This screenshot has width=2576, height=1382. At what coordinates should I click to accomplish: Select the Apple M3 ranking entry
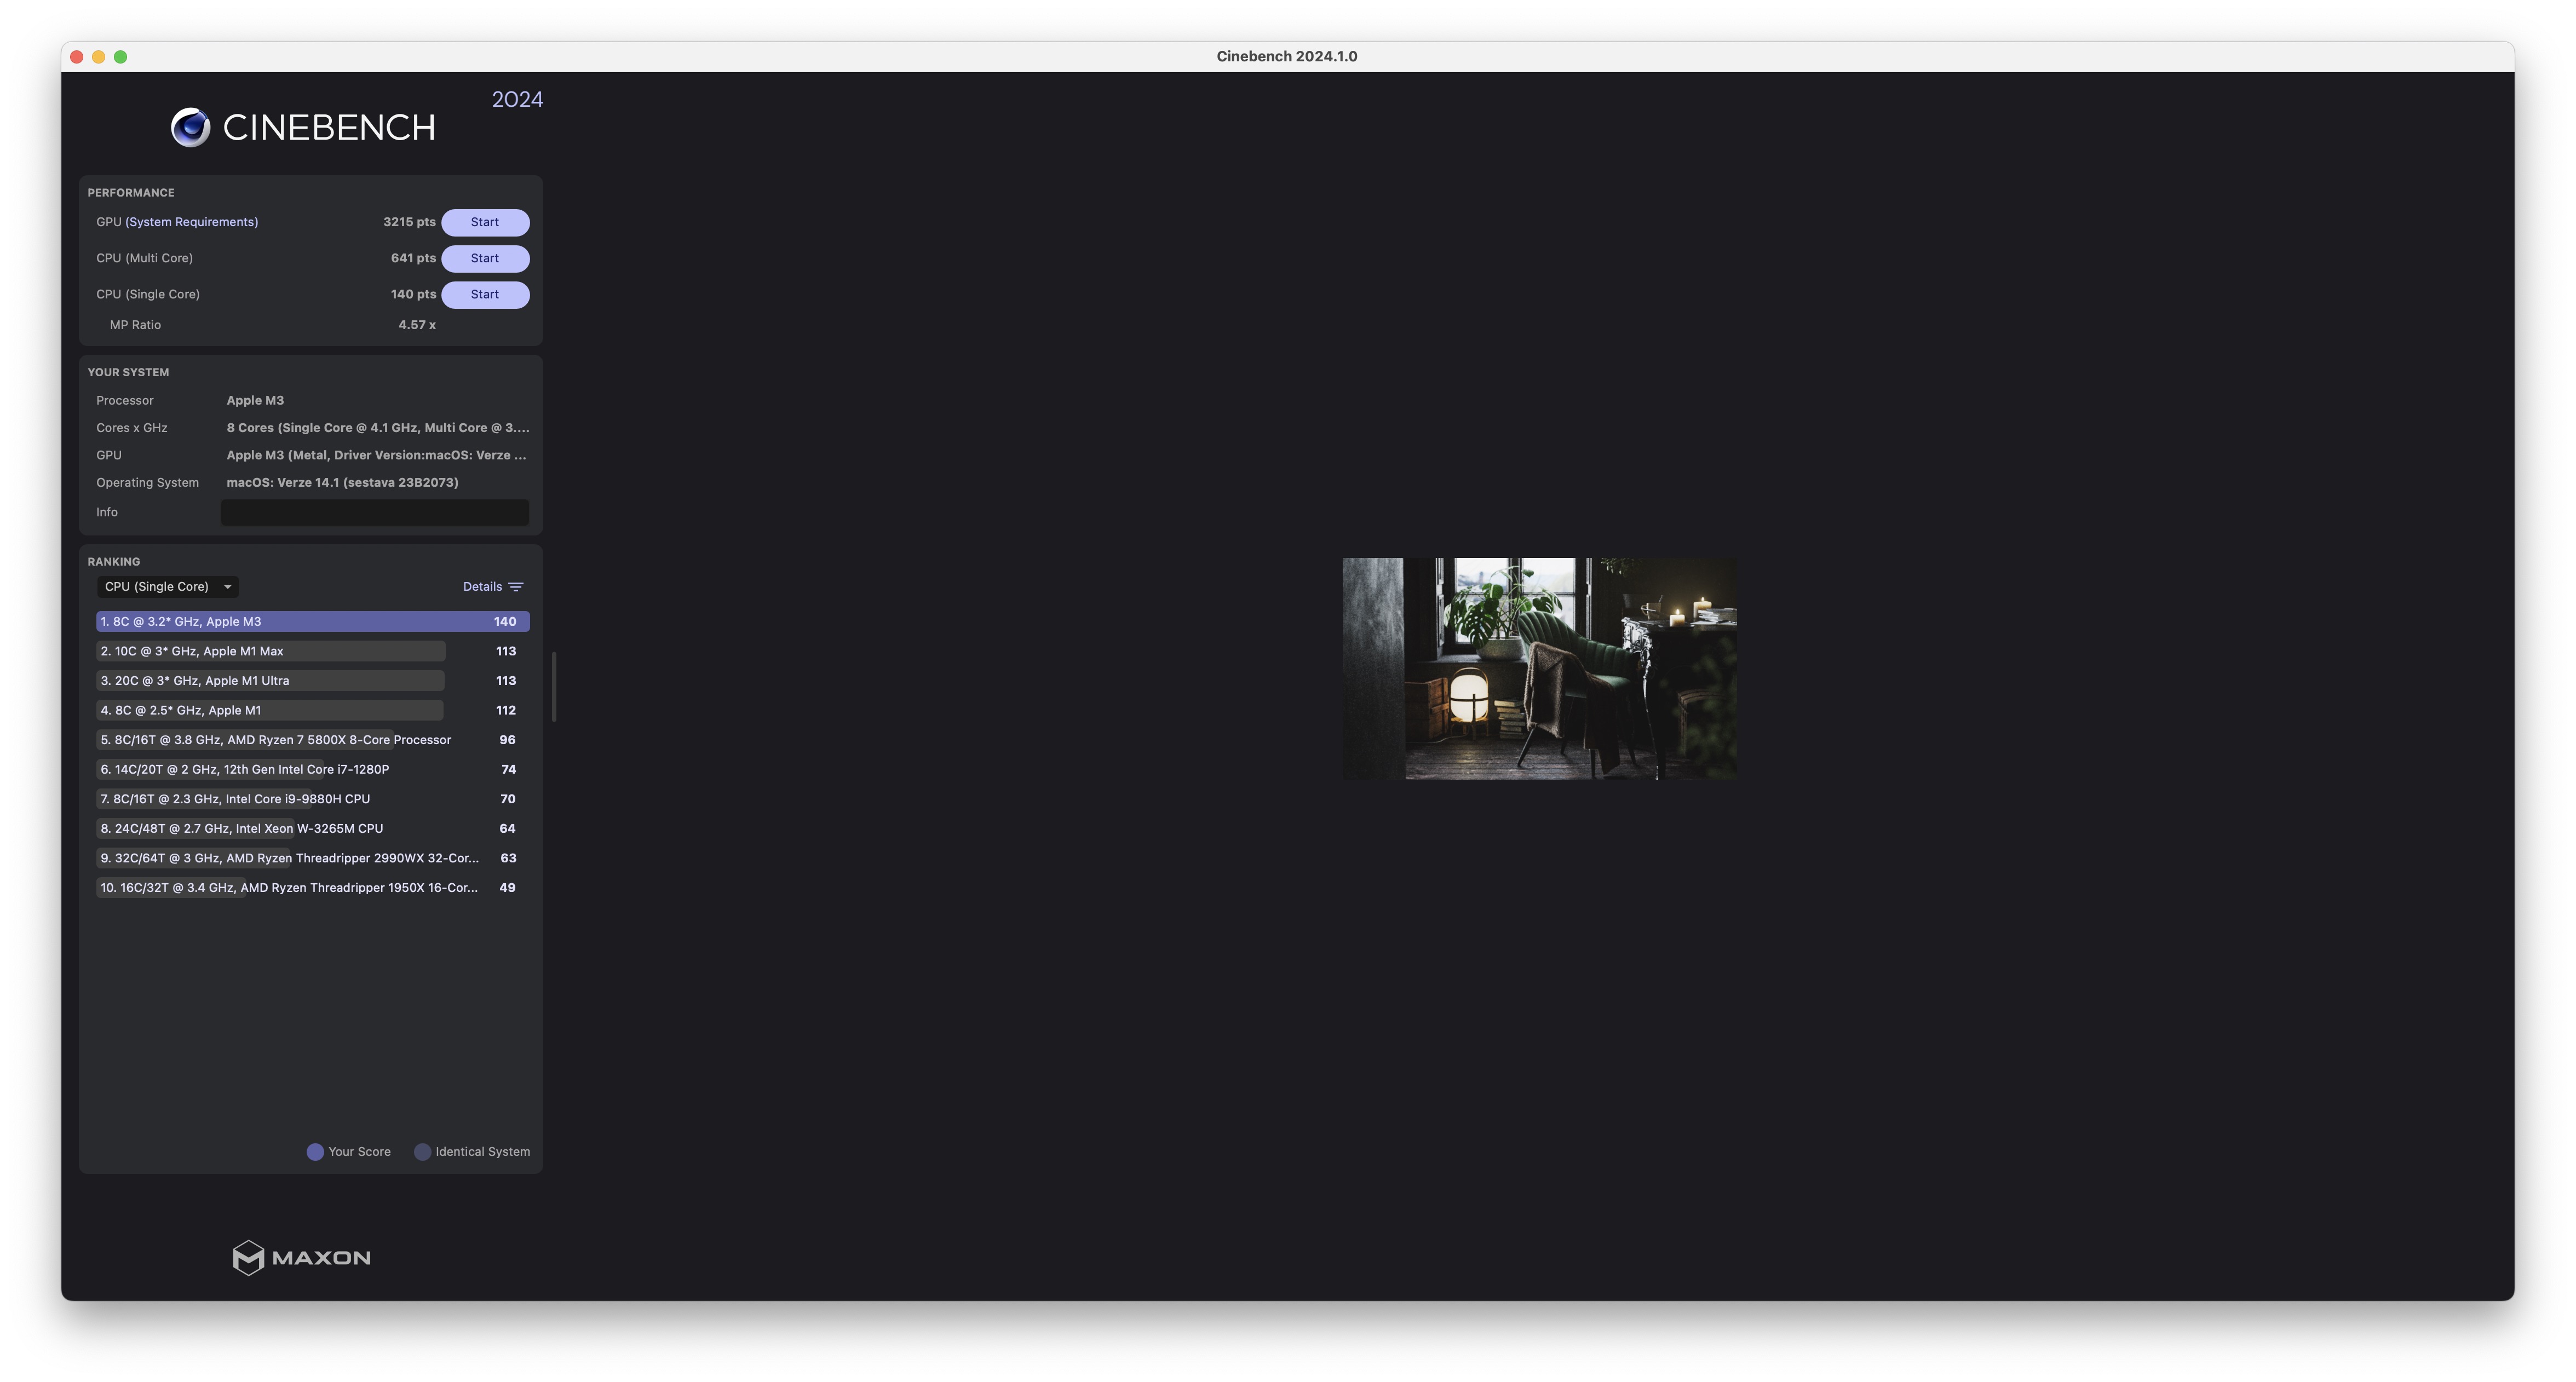313,621
